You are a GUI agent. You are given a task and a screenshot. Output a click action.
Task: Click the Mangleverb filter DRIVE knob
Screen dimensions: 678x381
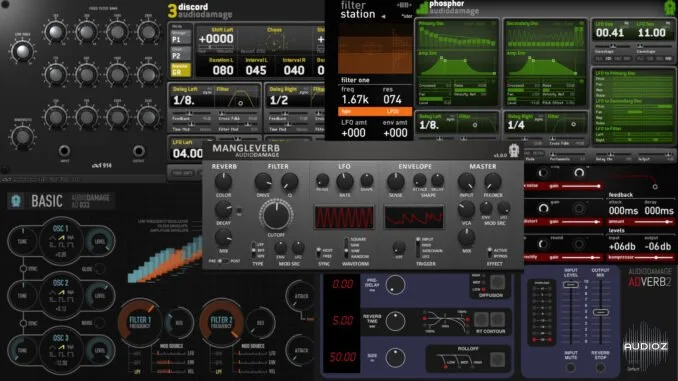coord(263,182)
